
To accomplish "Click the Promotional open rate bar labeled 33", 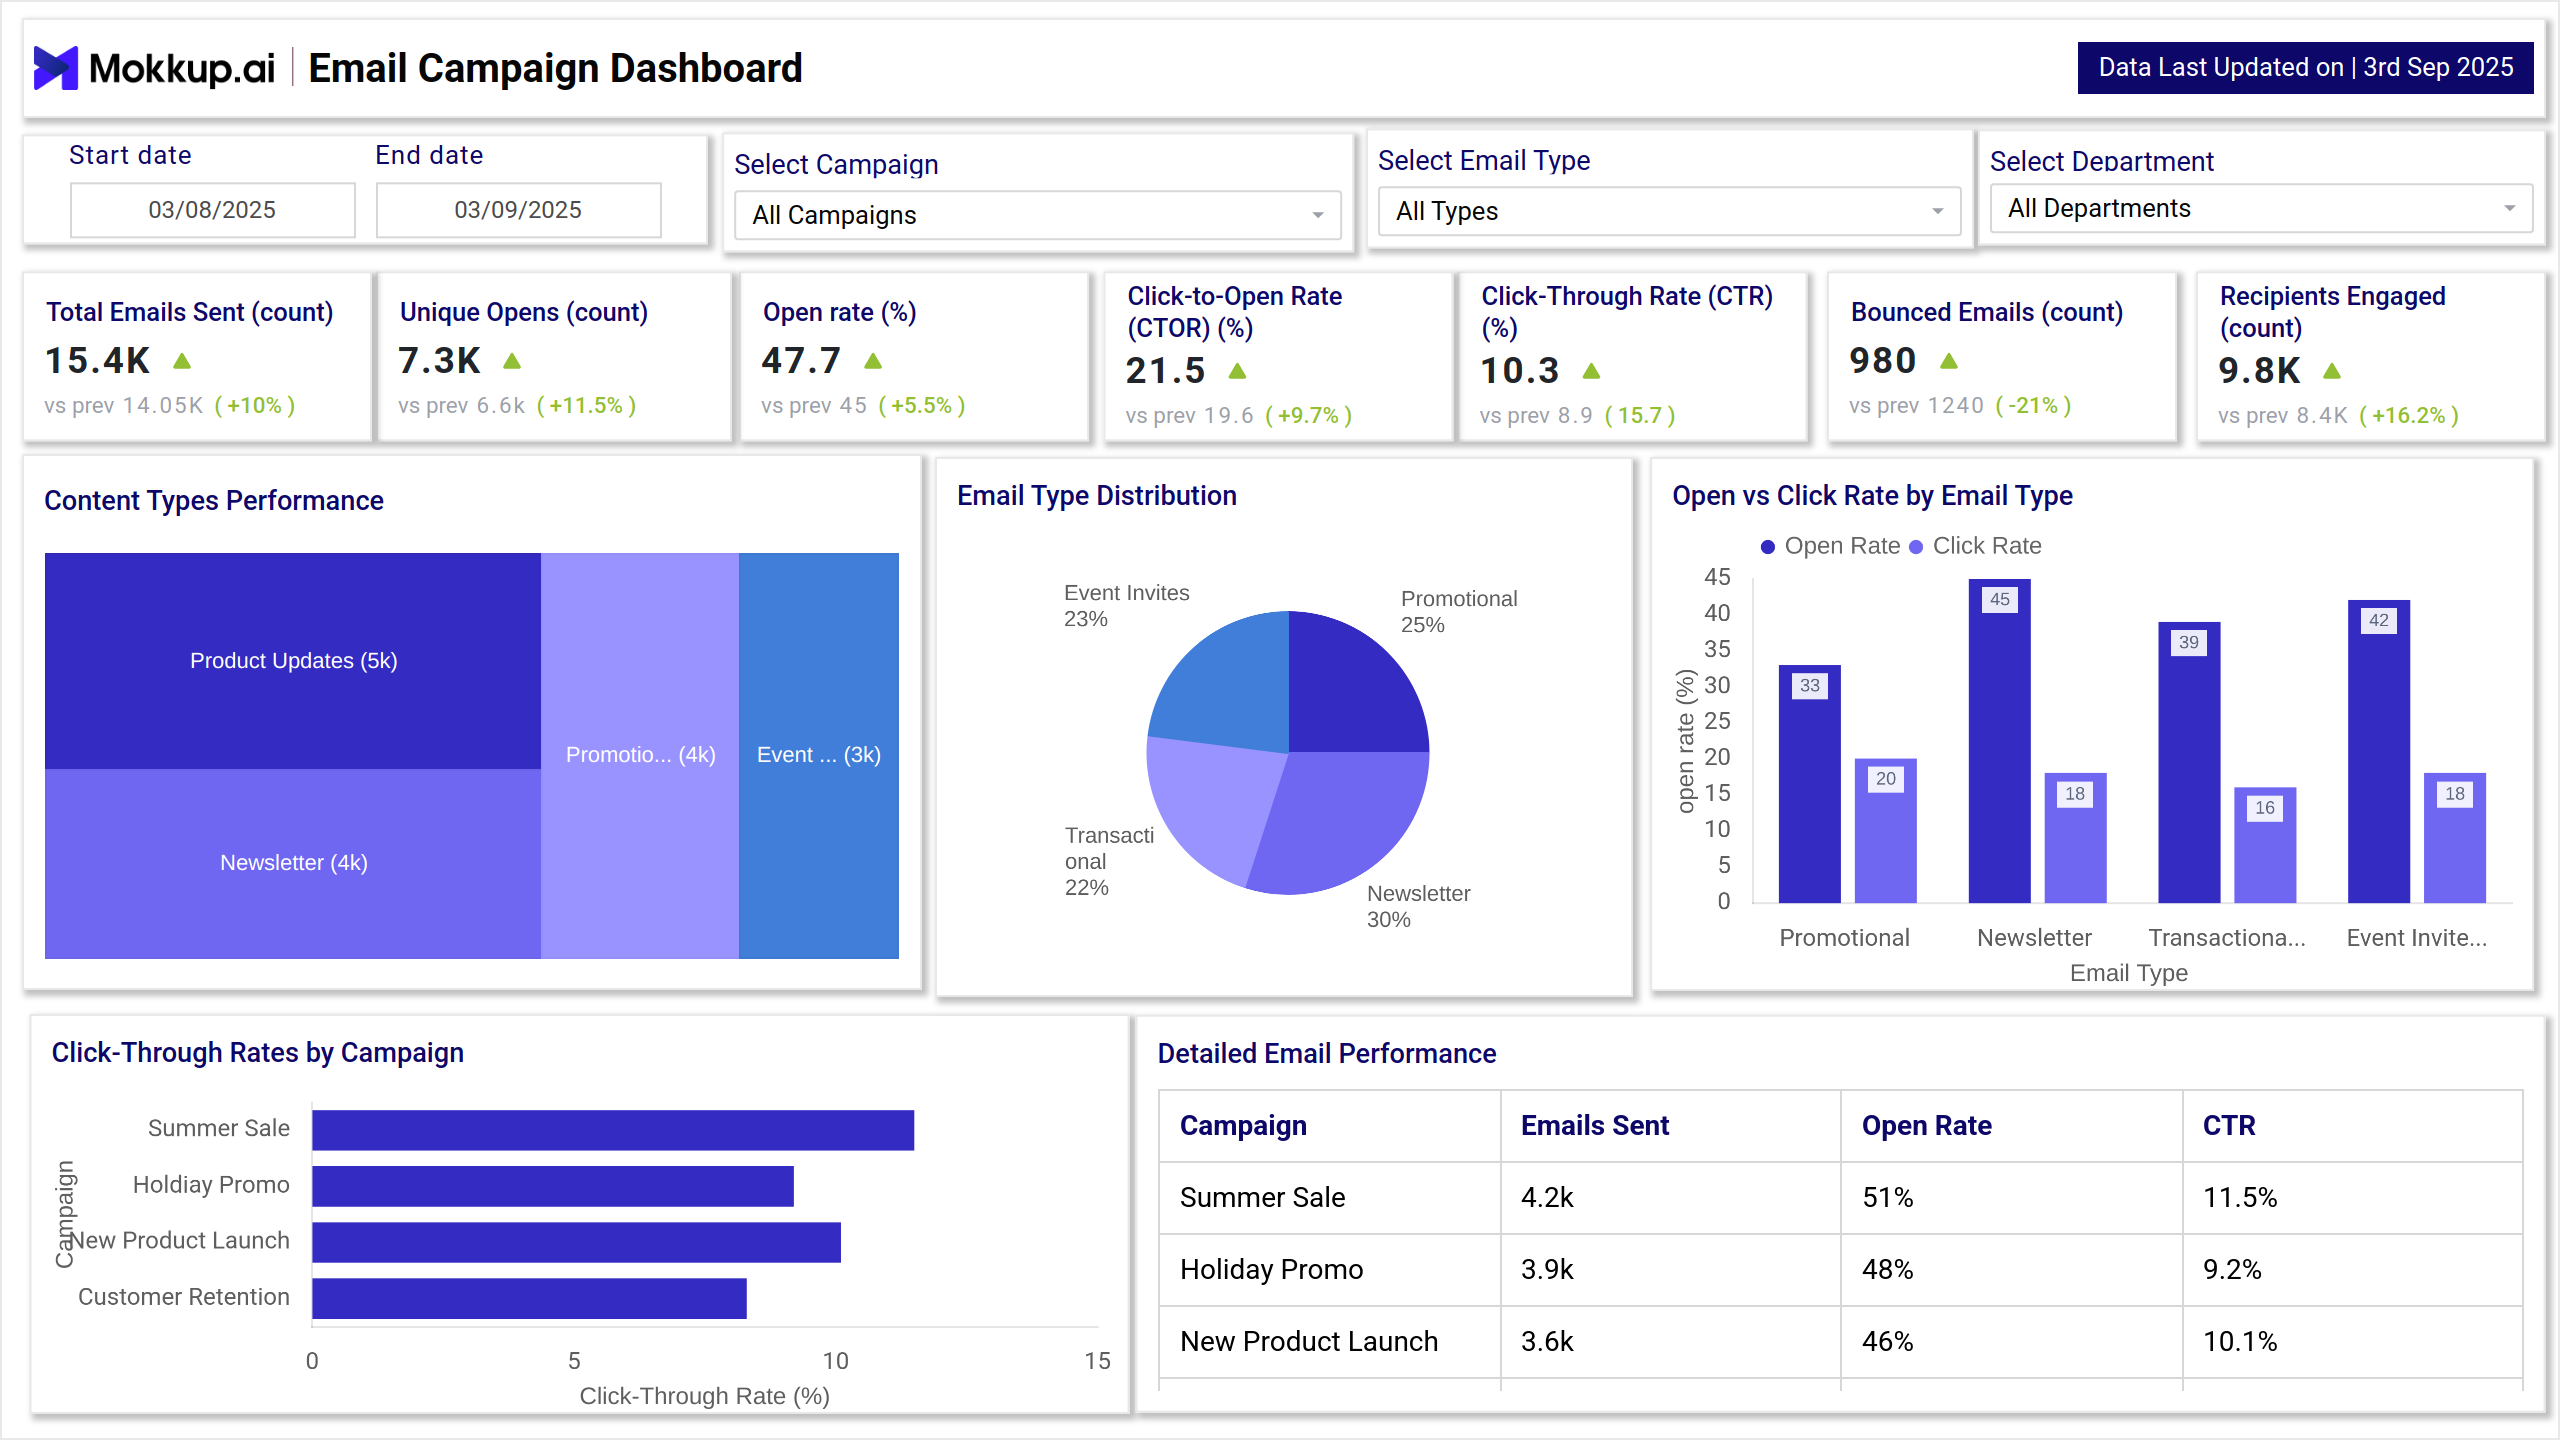I will click(1810, 784).
